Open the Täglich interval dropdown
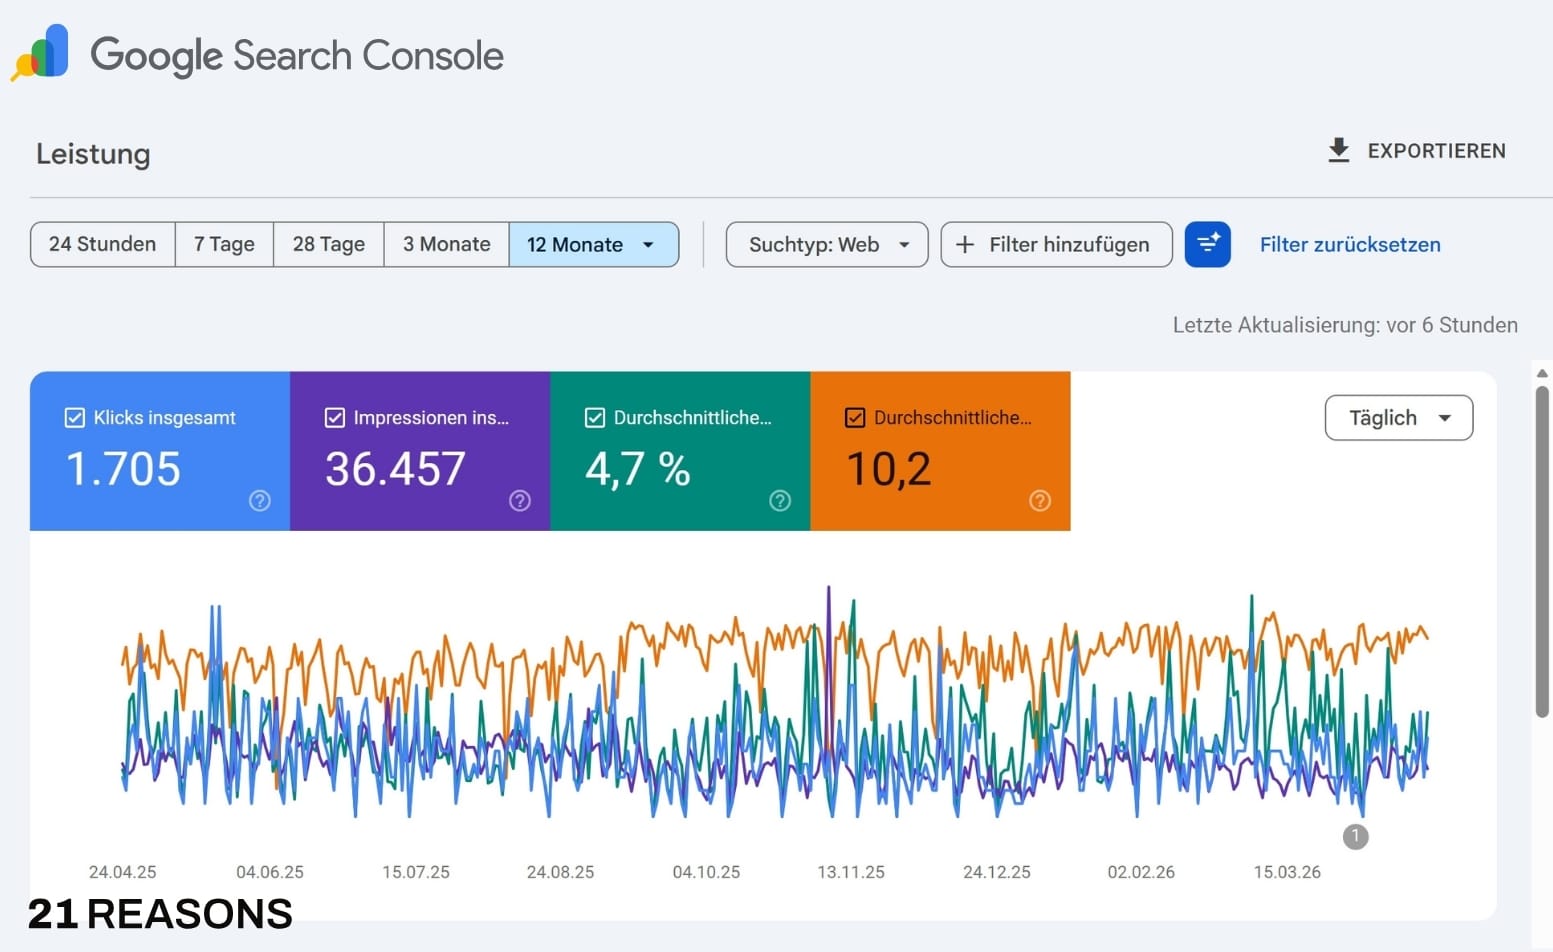This screenshot has width=1553, height=952. click(1399, 418)
